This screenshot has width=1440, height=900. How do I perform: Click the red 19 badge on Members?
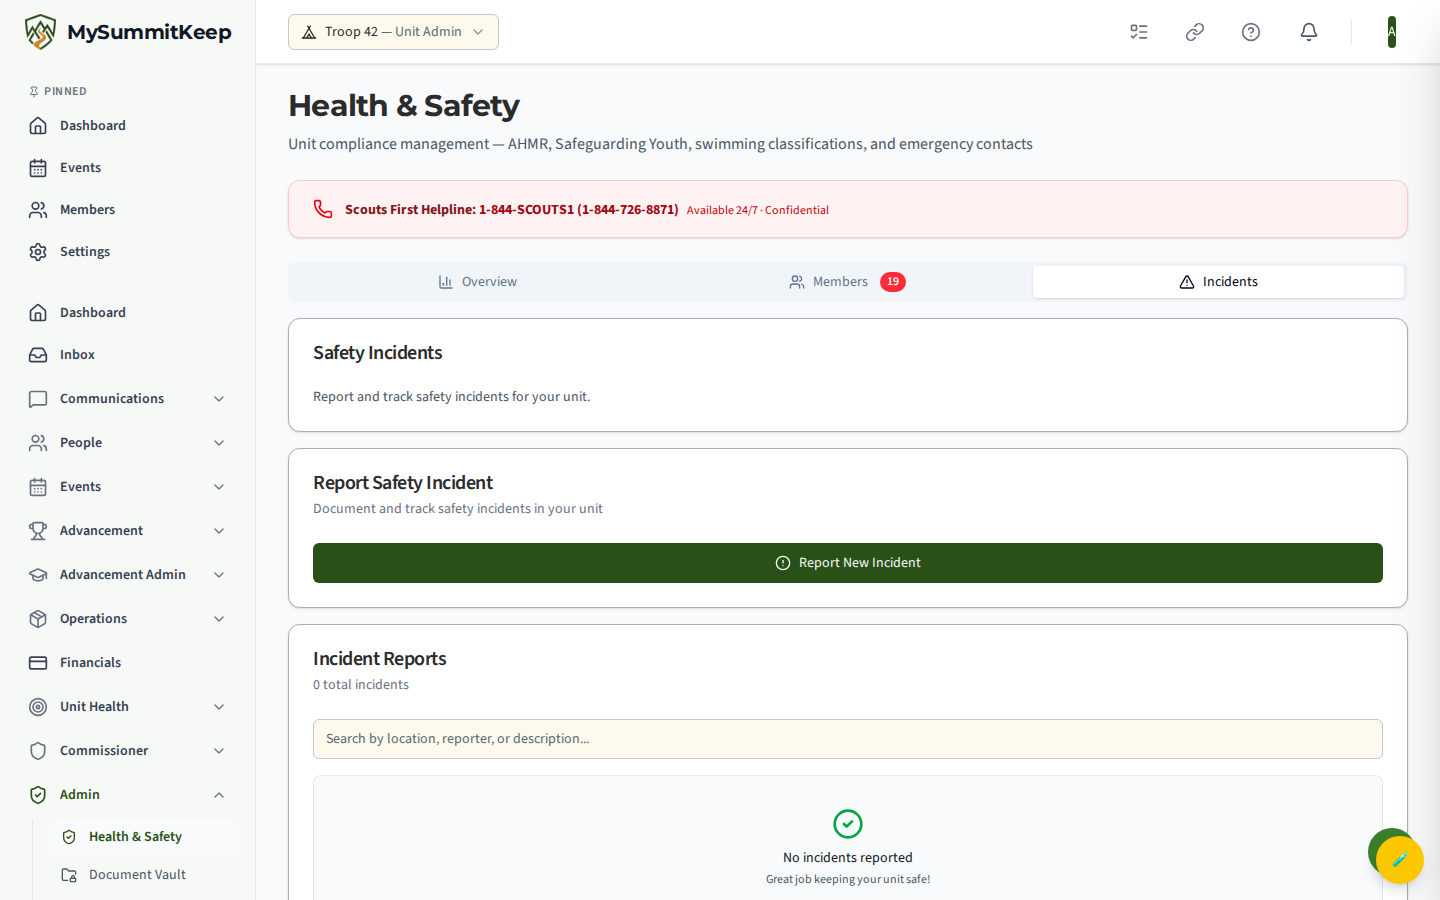point(893,282)
